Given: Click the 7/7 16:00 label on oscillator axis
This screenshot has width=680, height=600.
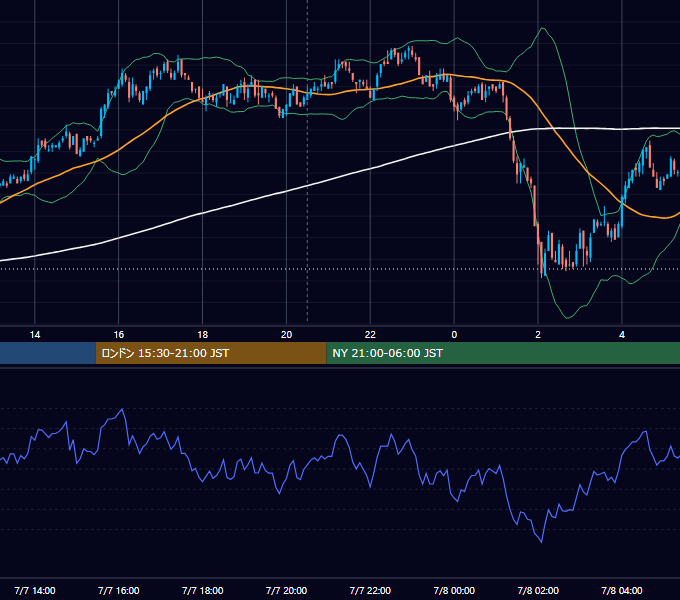Looking at the screenshot, I should 118,590.
